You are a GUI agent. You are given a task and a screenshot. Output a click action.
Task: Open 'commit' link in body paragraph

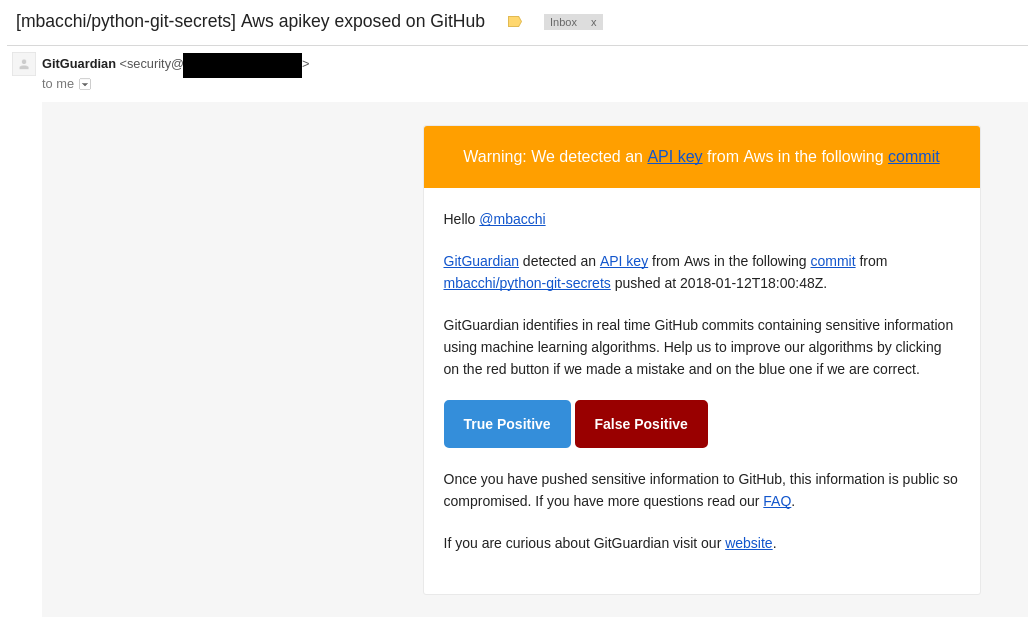pyautogui.click(x=833, y=261)
